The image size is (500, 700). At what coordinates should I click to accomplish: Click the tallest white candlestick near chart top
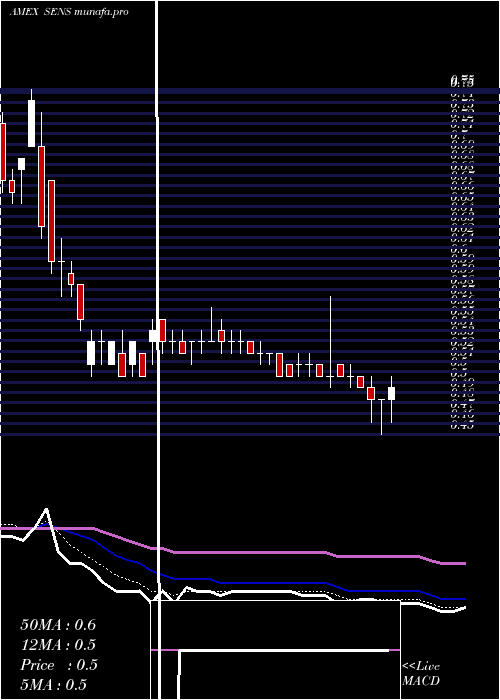point(31,123)
